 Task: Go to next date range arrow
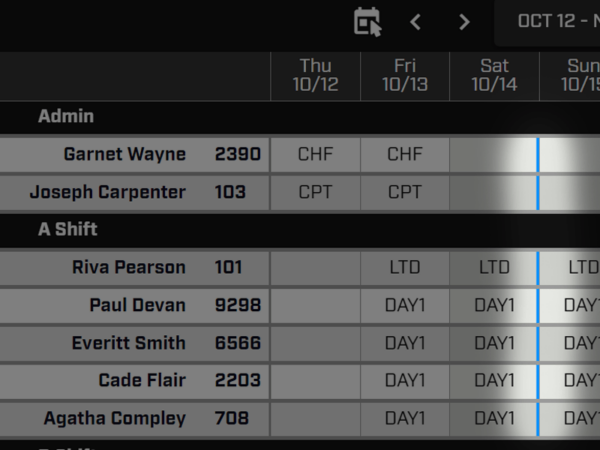click(x=464, y=22)
